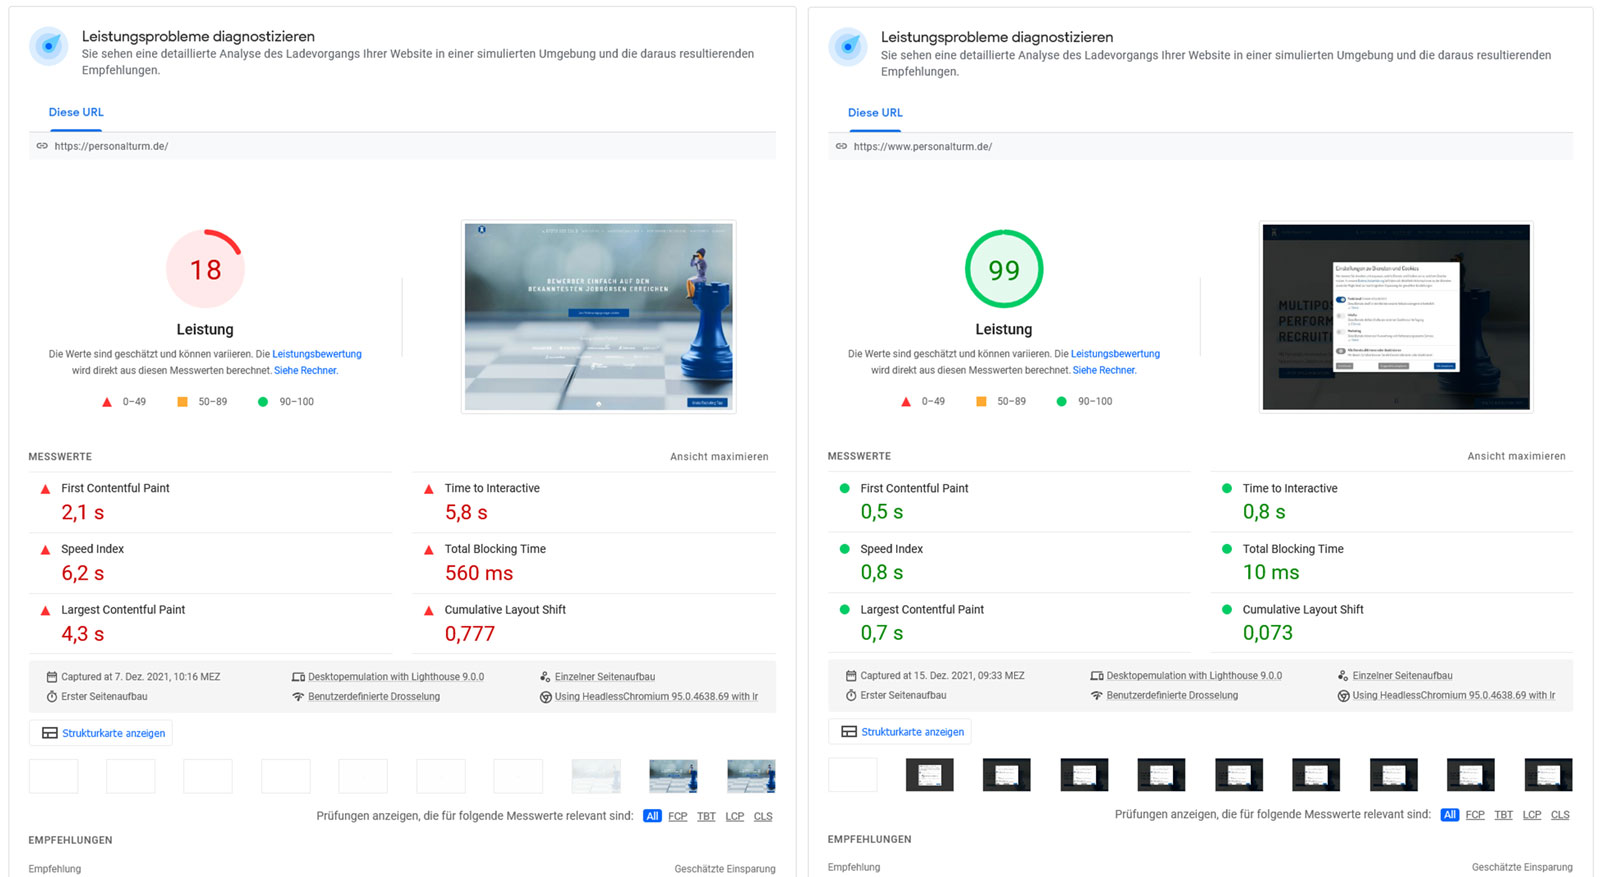Click the red score gauge showing 18
Viewport: 1600px width, 877px height.
[205, 269]
